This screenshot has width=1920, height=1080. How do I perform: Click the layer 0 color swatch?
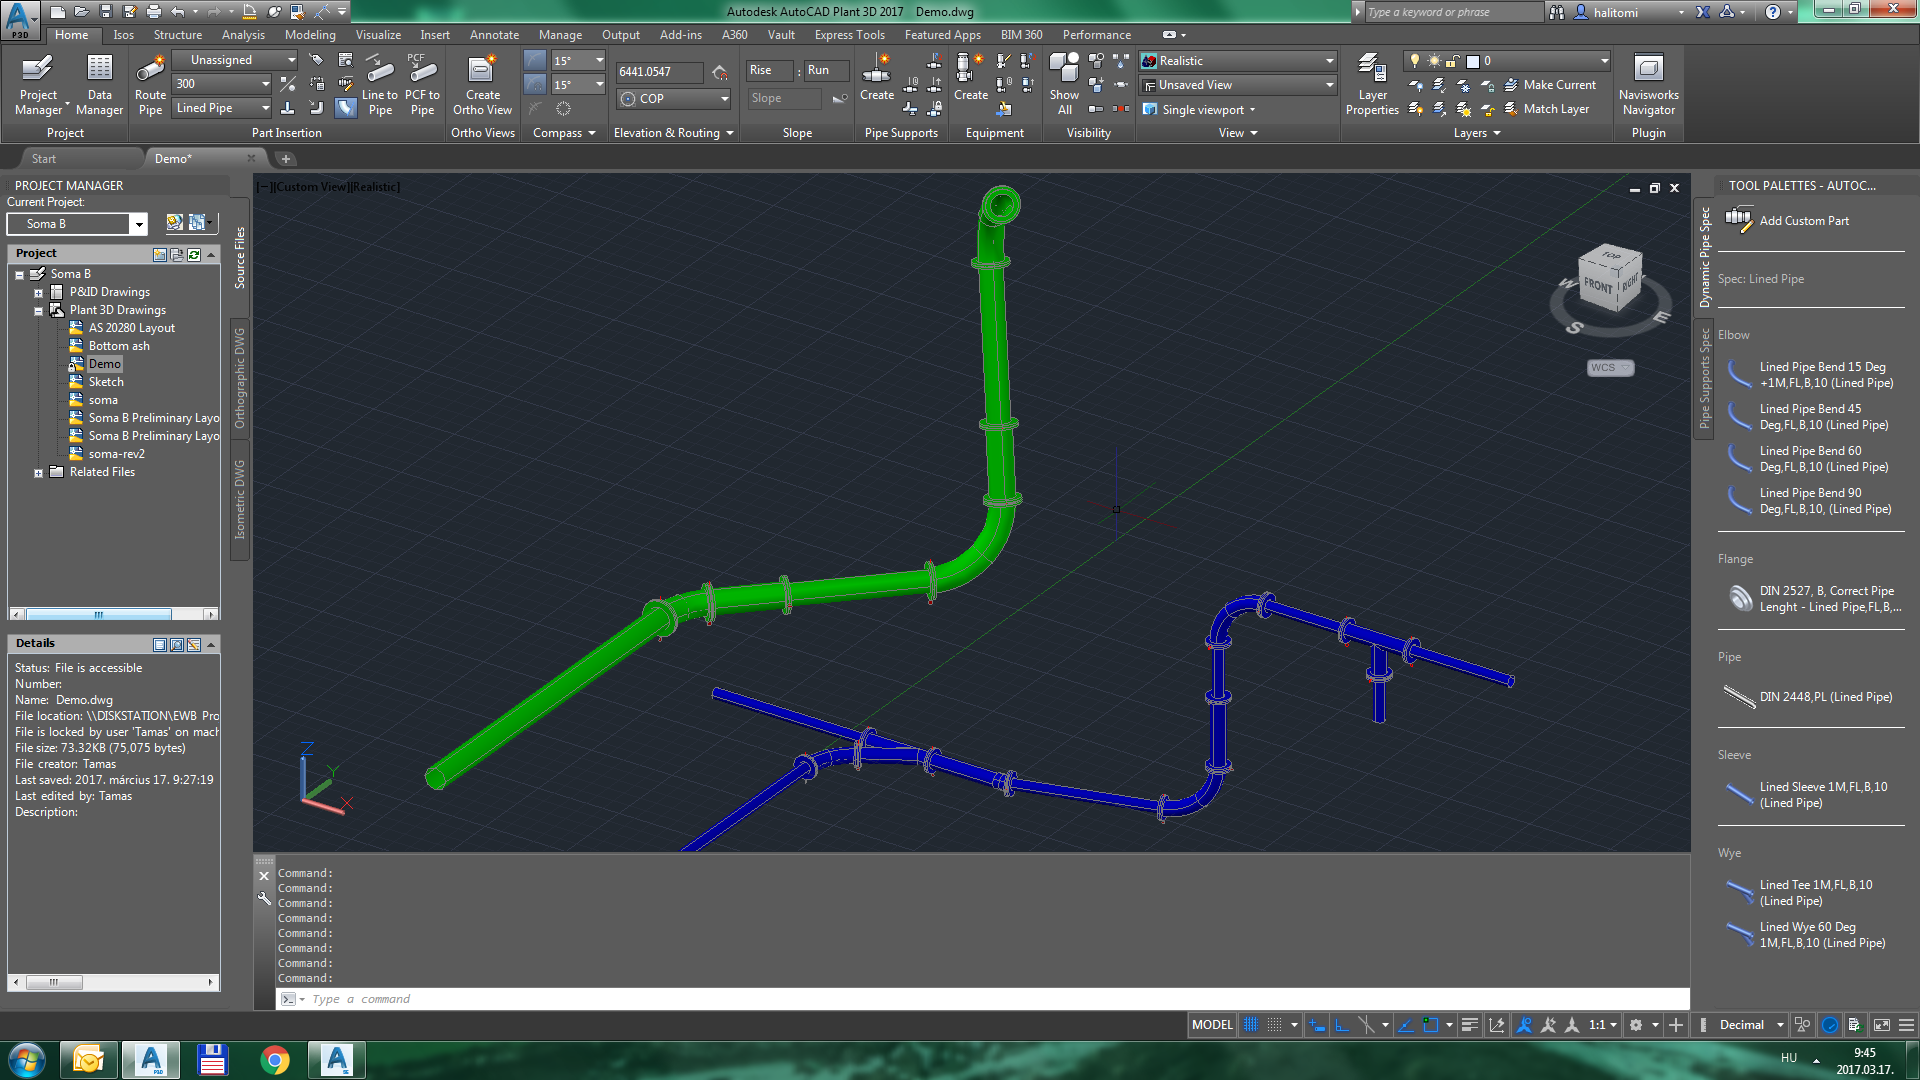point(1472,61)
